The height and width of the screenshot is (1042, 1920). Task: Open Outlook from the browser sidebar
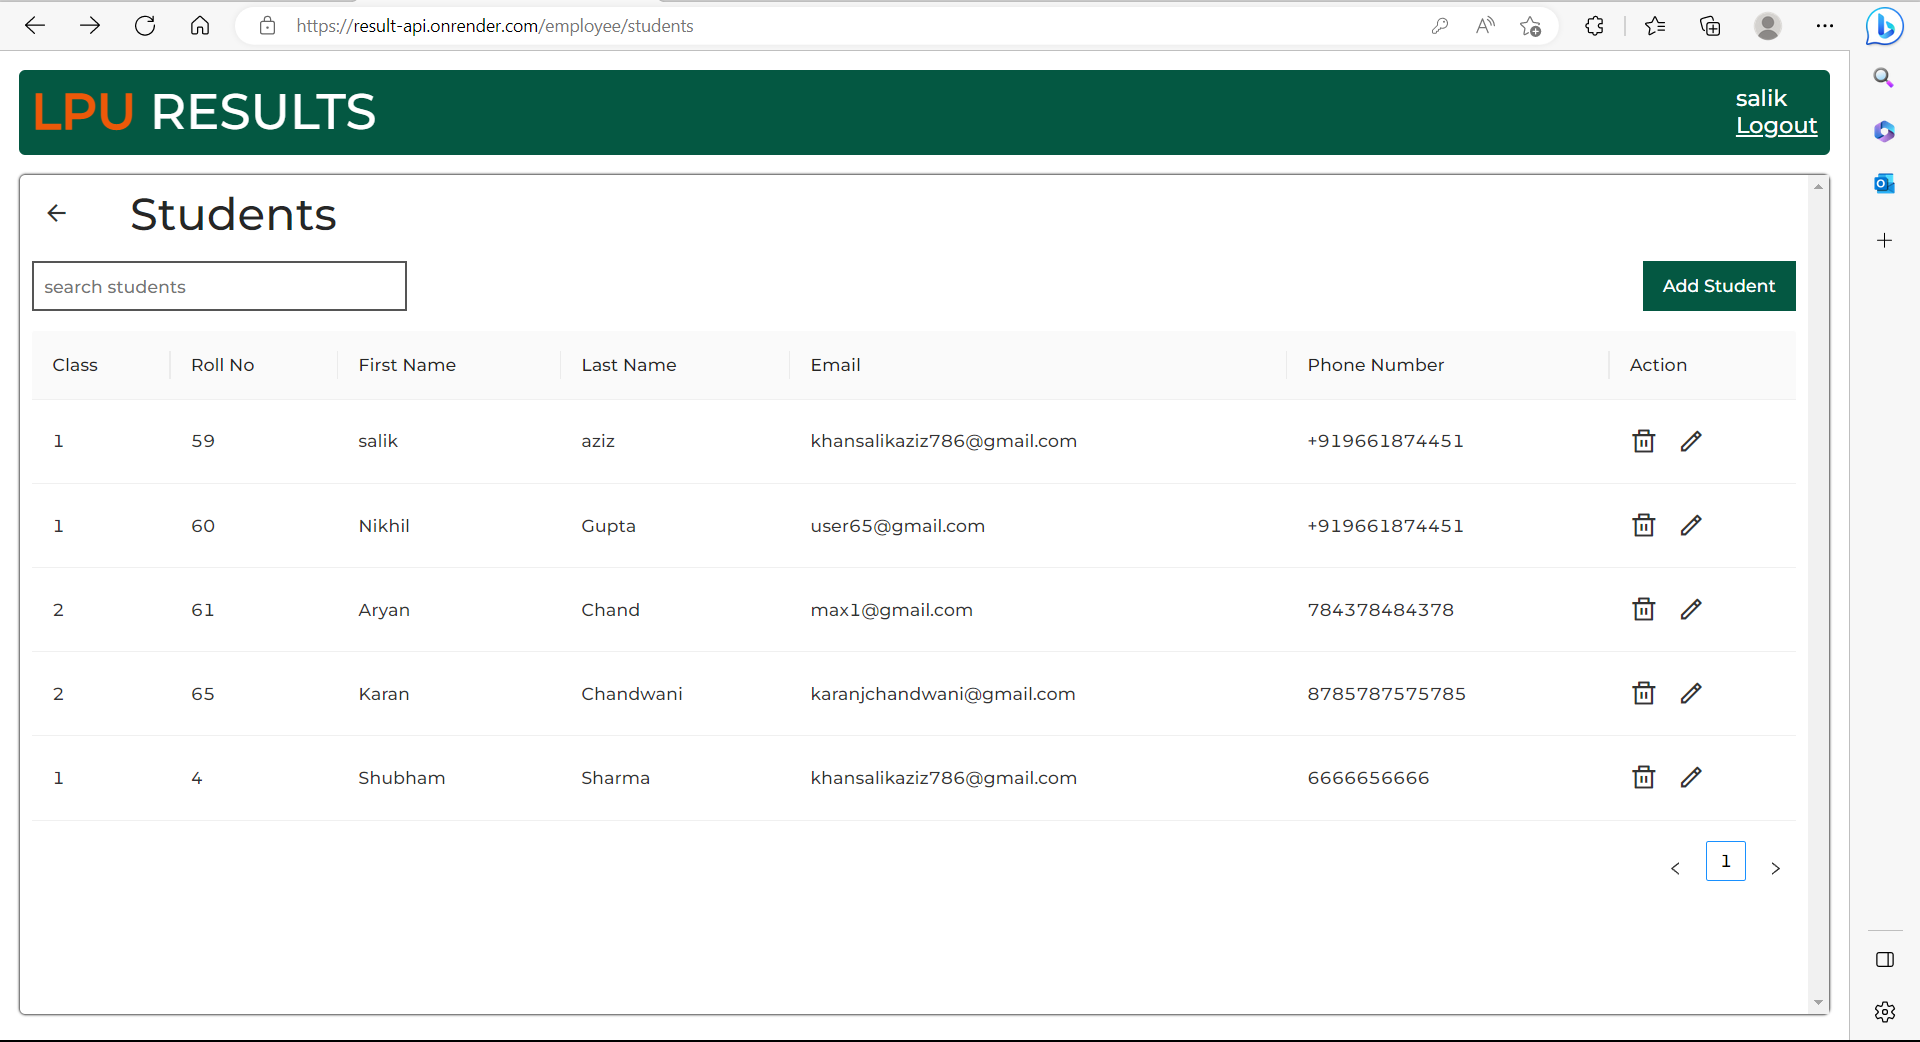[1885, 183]
